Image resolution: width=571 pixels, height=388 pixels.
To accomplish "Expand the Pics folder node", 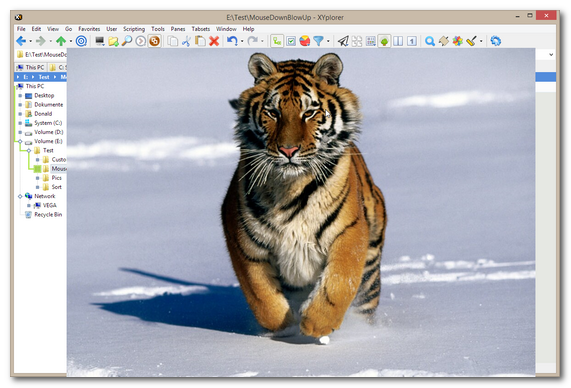I will click(x=38, y=178).
